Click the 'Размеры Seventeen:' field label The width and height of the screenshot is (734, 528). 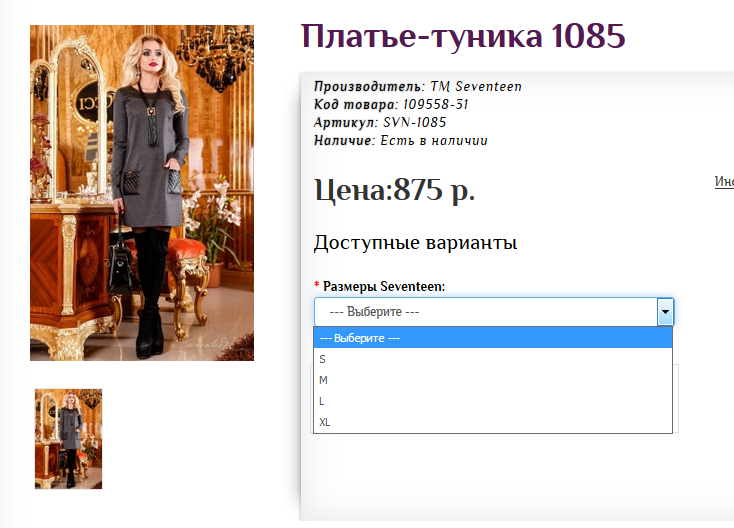[x=384, y=287]
